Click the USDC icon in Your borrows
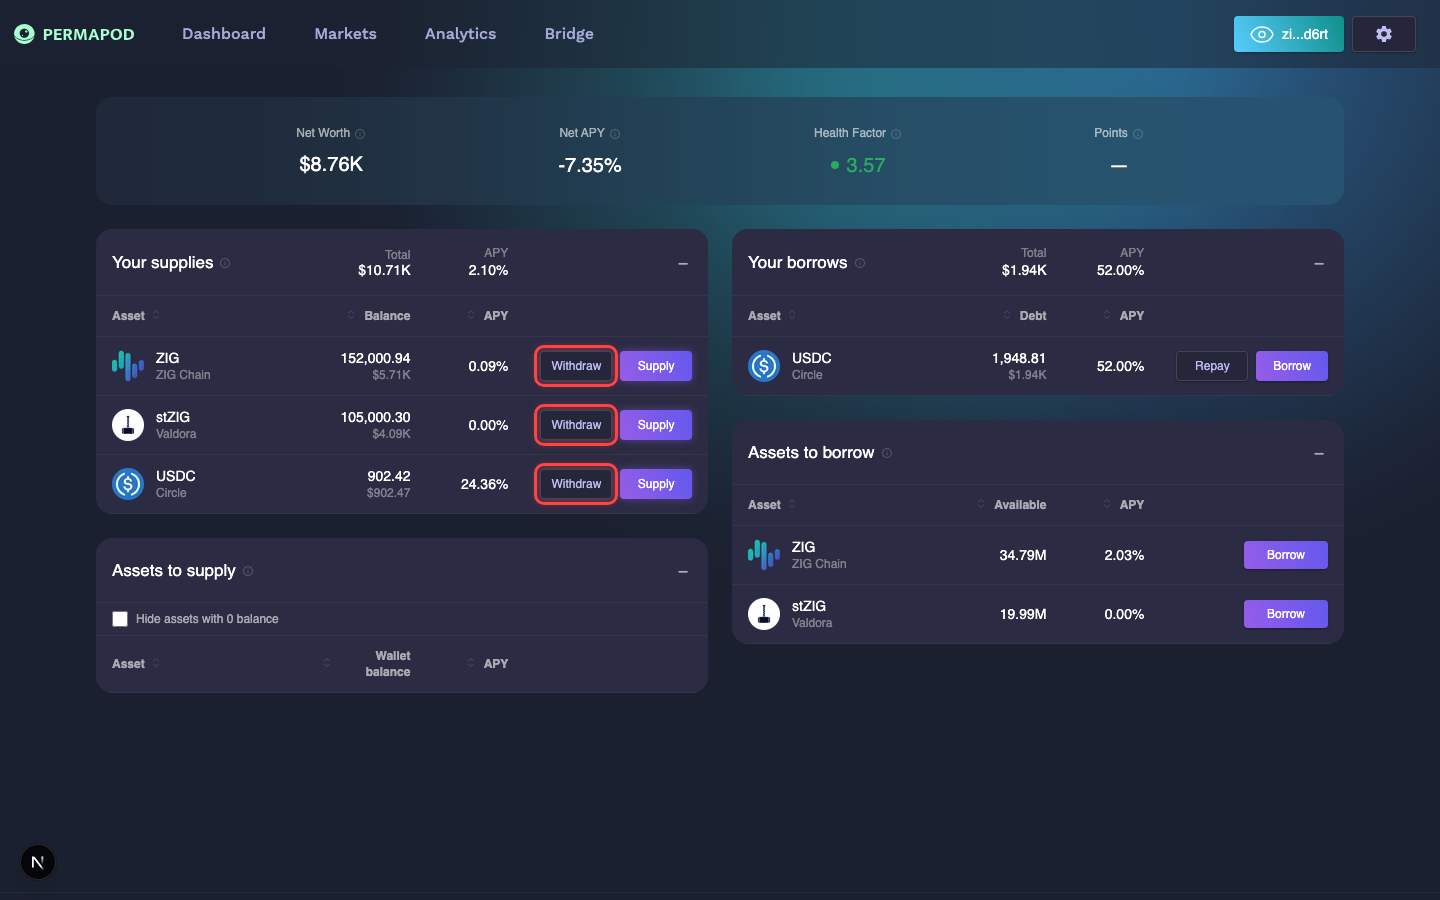The image size is (1440, 900). click(764, 366)
